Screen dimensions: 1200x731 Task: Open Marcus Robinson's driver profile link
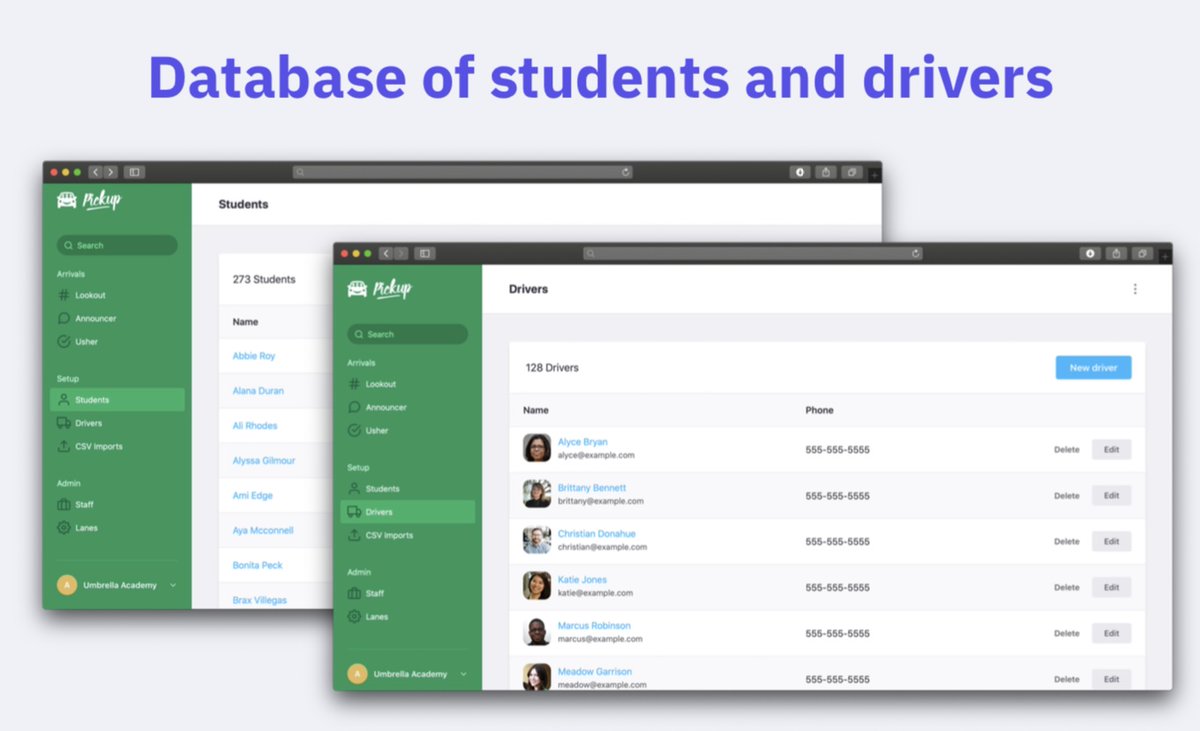point(594,626)
